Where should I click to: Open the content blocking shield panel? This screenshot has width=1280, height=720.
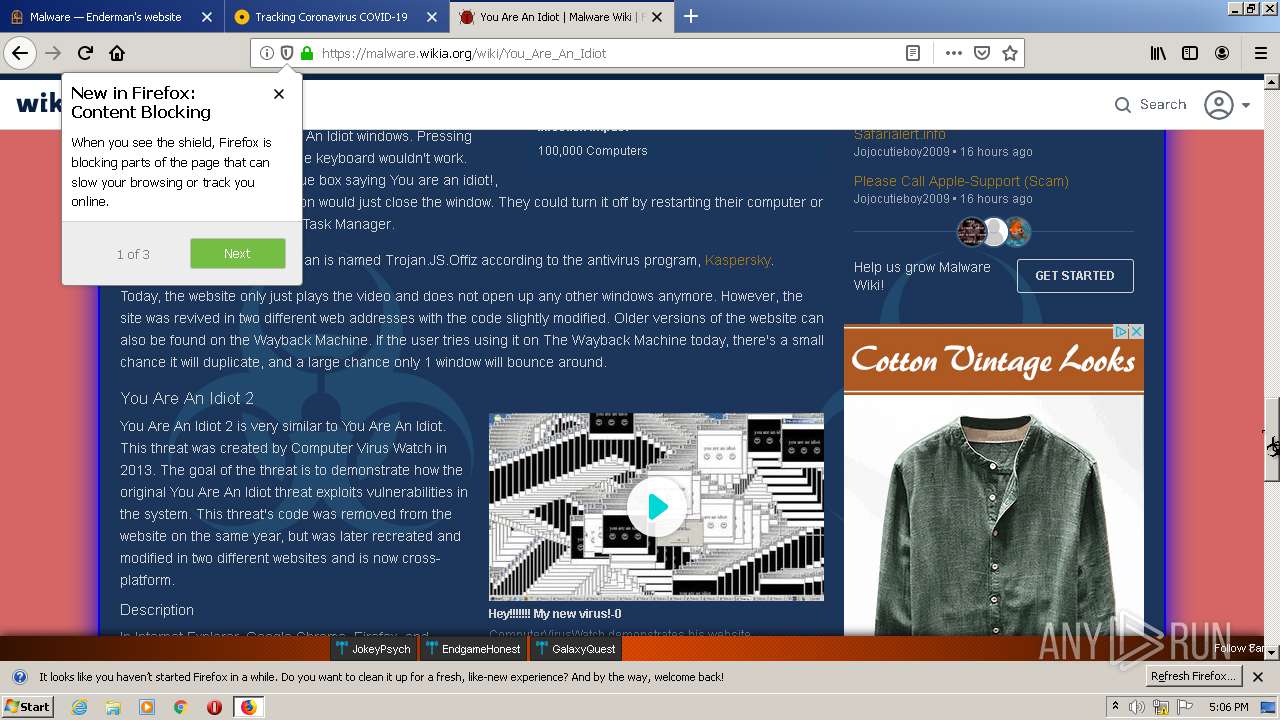[x=286, y=53]
